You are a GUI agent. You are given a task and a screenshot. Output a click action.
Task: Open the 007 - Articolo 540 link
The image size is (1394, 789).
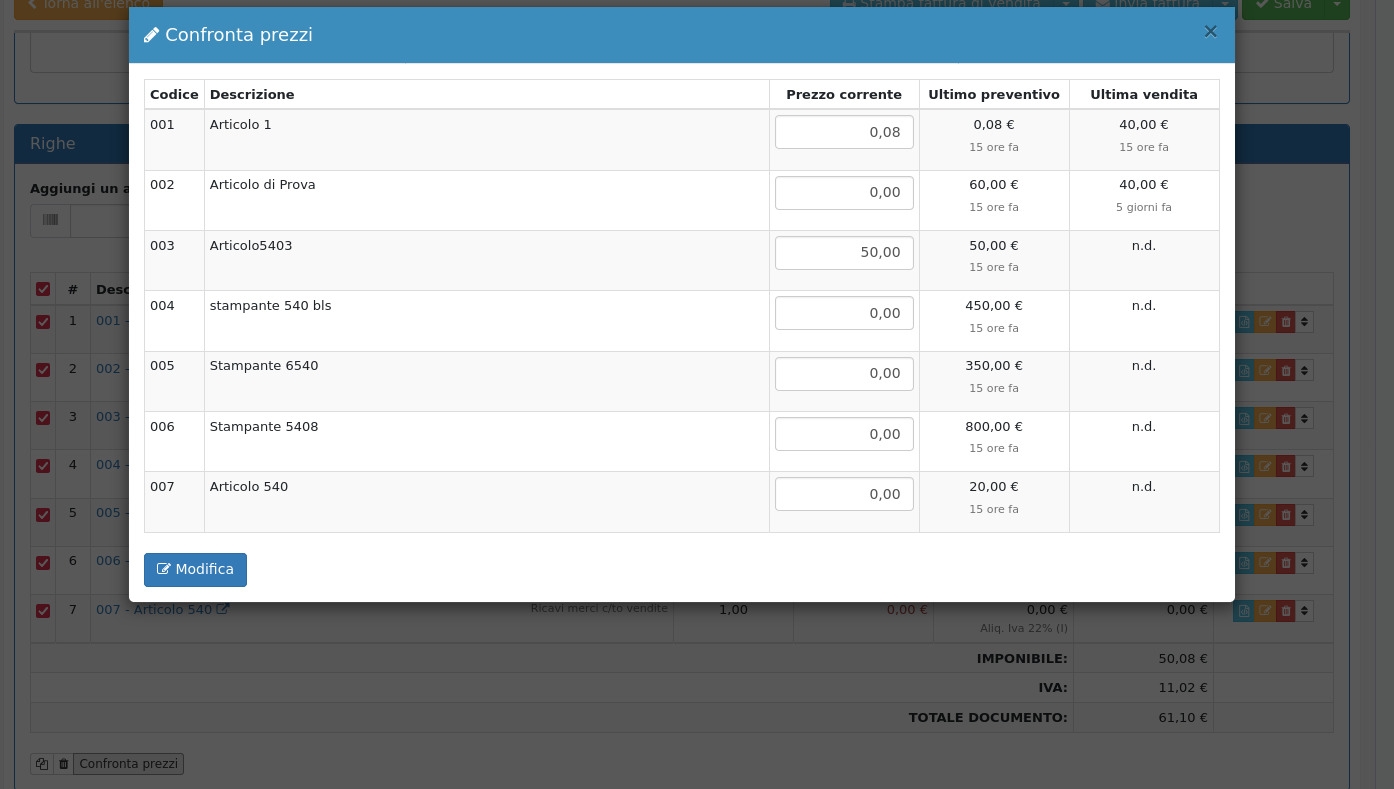(x=154, y=610)
